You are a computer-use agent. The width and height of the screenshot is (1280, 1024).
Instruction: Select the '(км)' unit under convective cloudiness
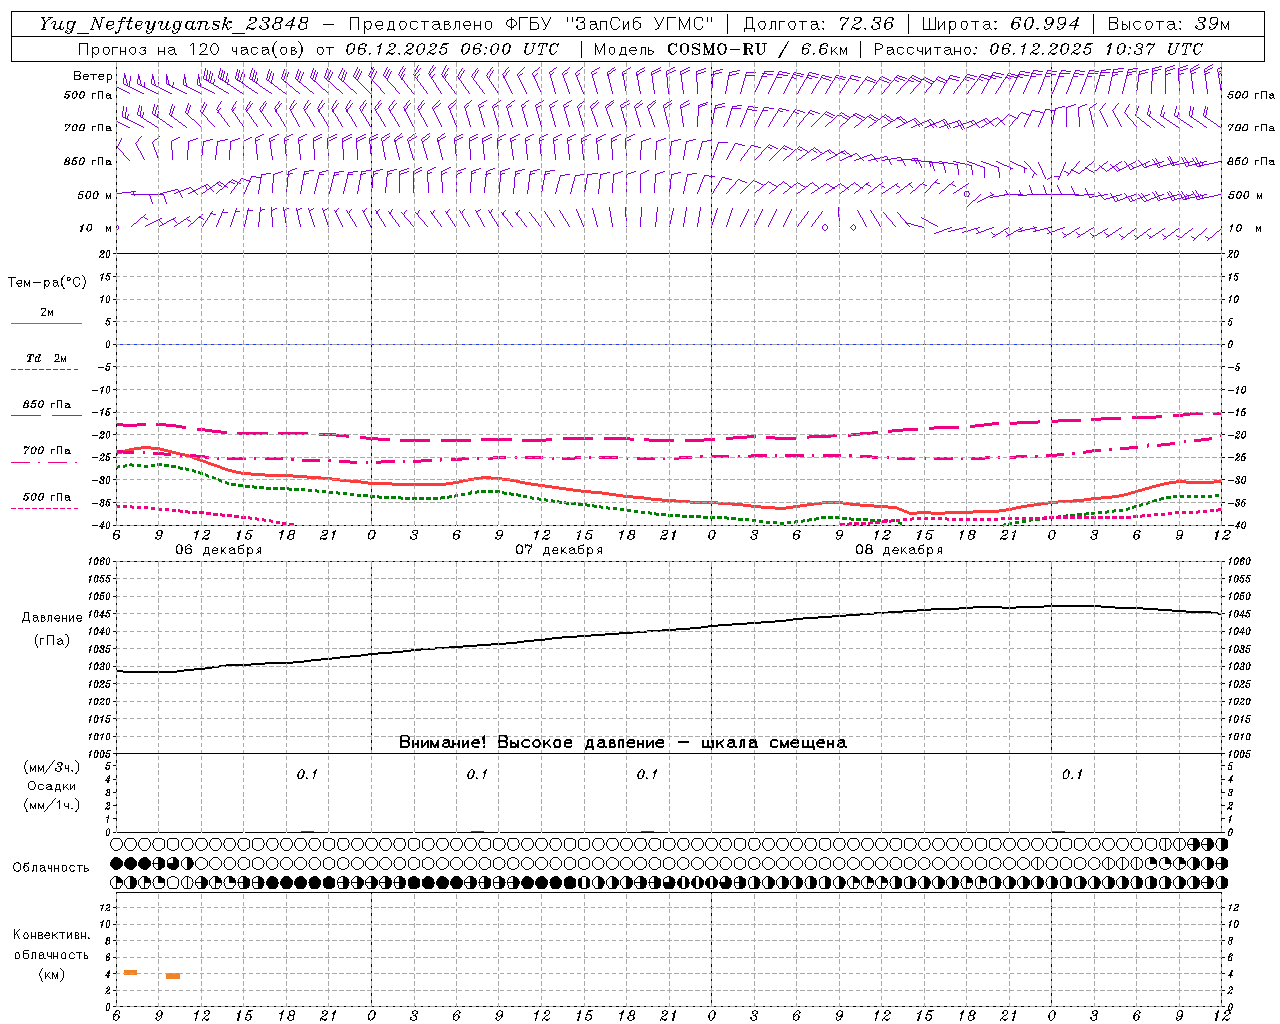(51, 974)
